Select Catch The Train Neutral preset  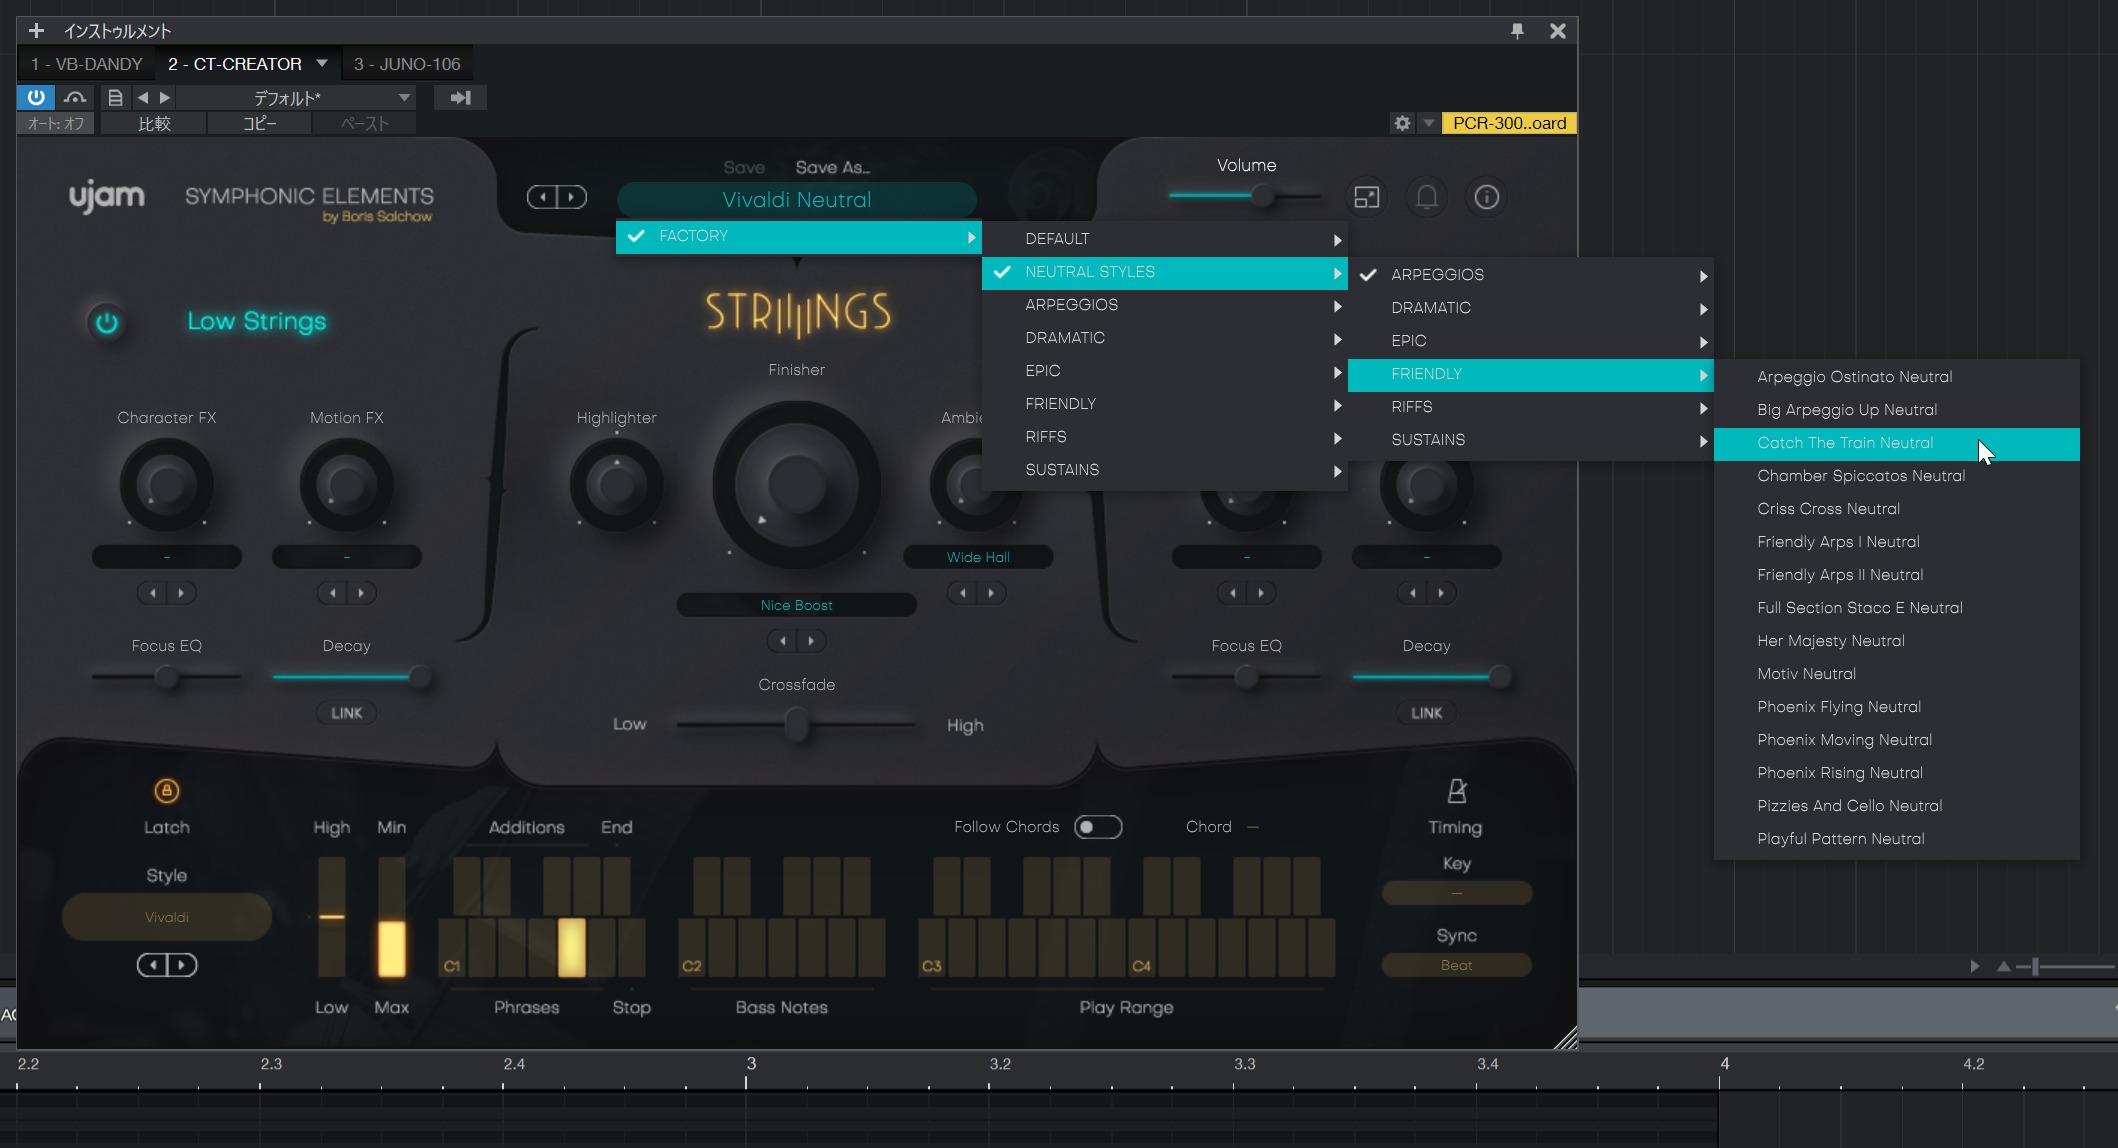click(1897, 443)
